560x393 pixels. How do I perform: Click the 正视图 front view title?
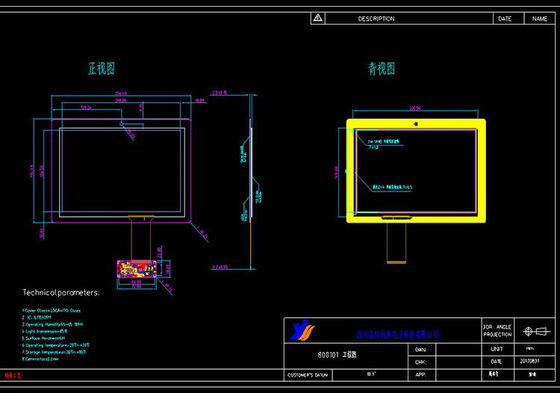pos(102,68)
